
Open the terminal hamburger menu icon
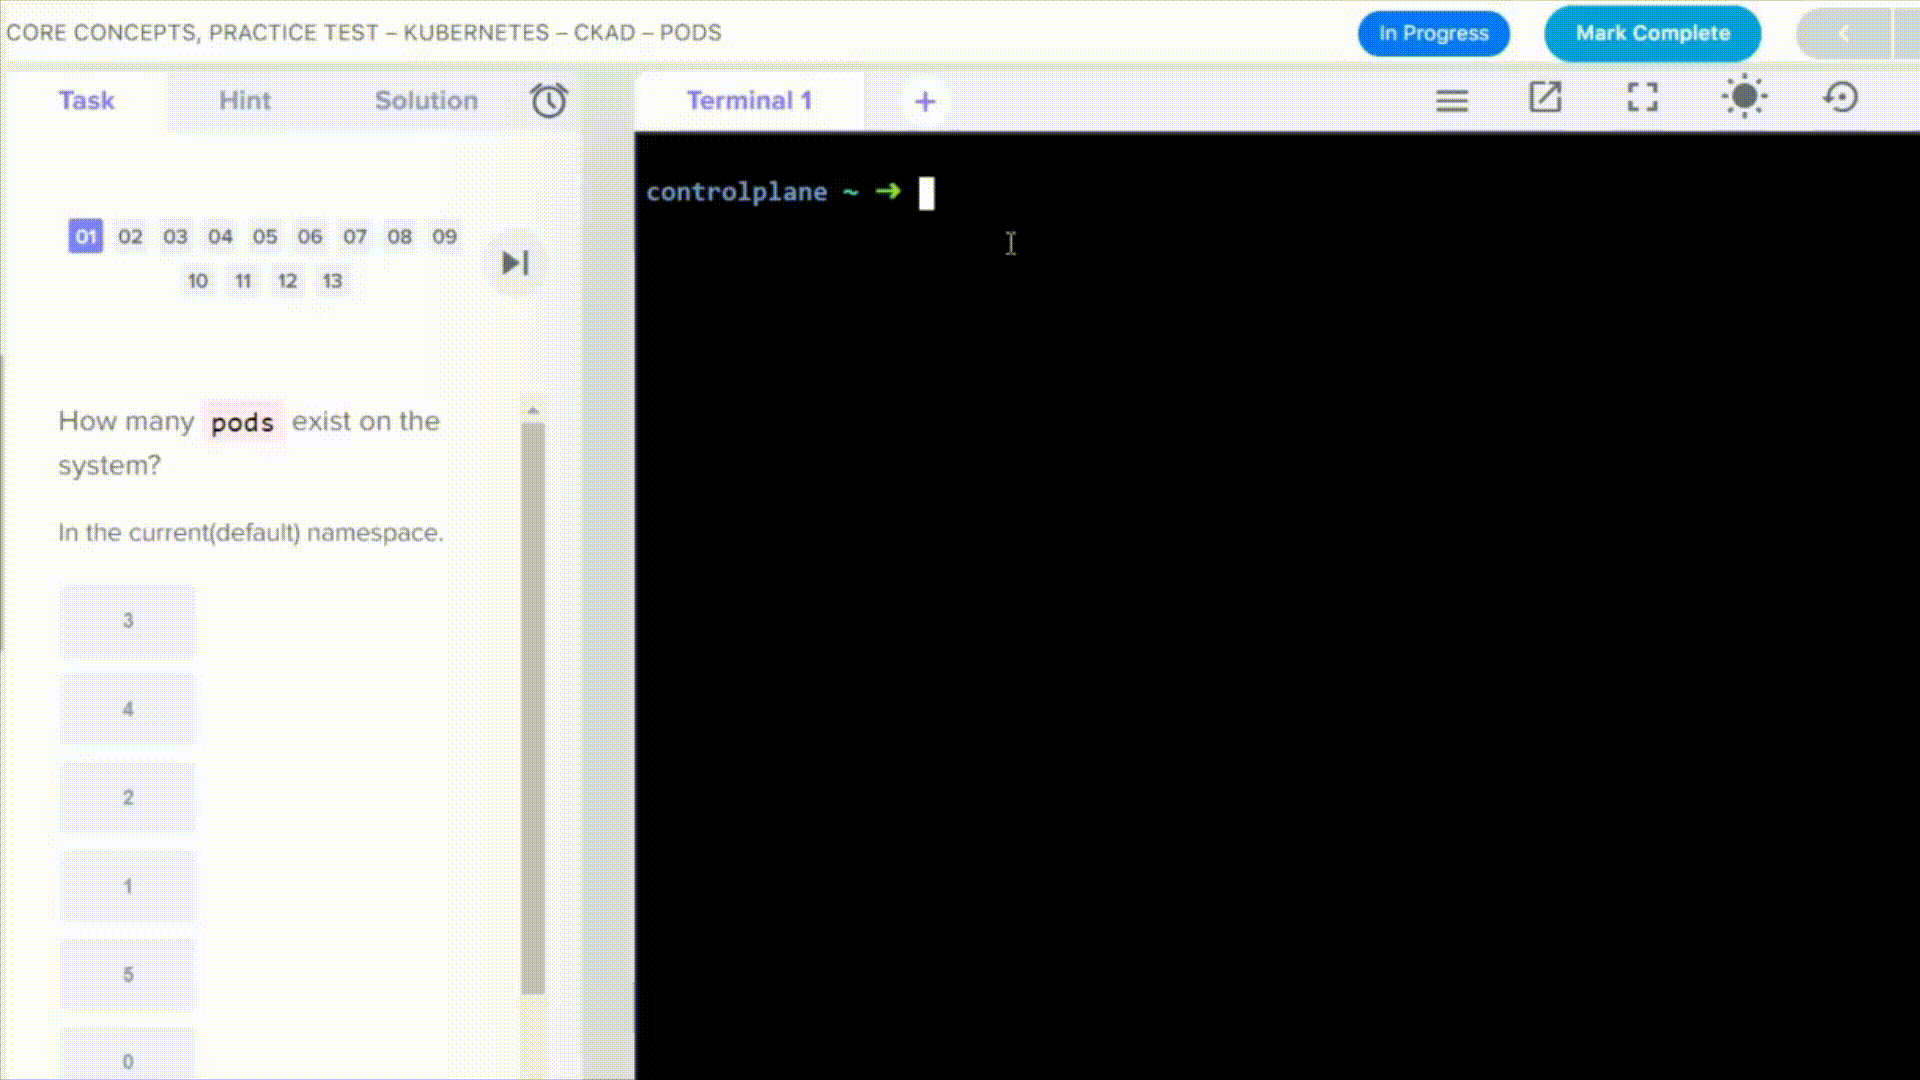tap(1451, 100)
